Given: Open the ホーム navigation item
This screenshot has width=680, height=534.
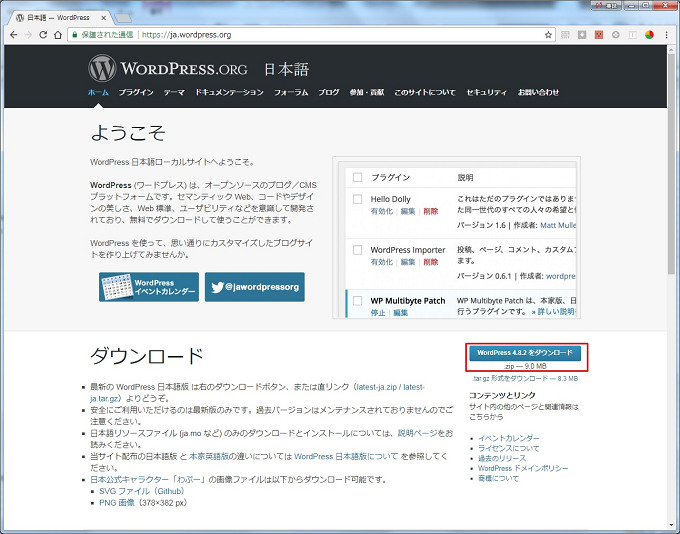Looking at the screenshot, I should click(98, 92).
